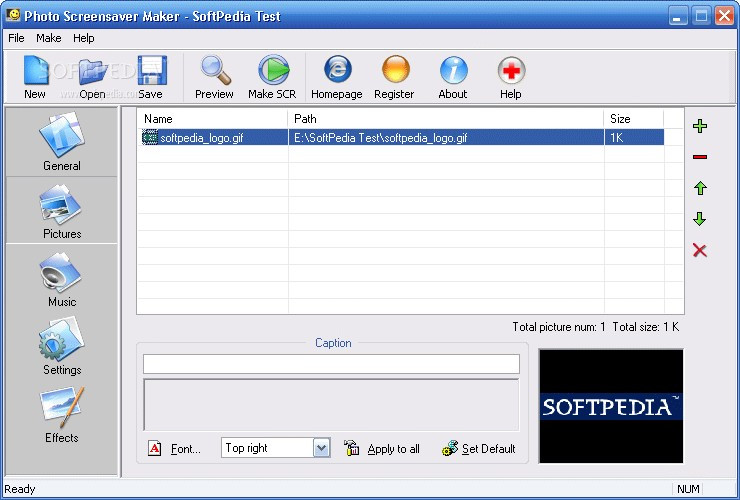Click Total picture num: 1 text

[559, 327]
